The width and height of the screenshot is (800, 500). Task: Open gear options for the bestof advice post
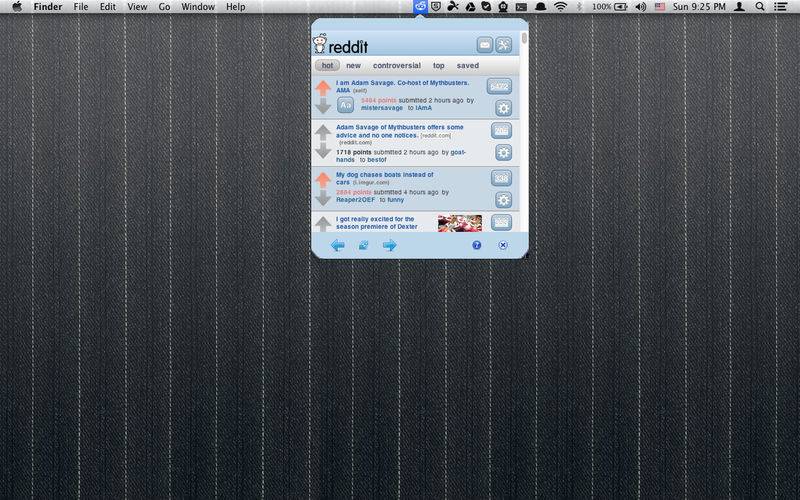(504, 152)
